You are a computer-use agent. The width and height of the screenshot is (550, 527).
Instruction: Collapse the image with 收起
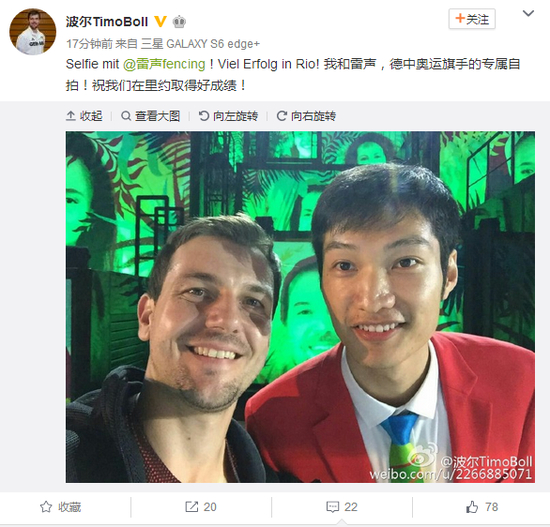click(84, 116)
